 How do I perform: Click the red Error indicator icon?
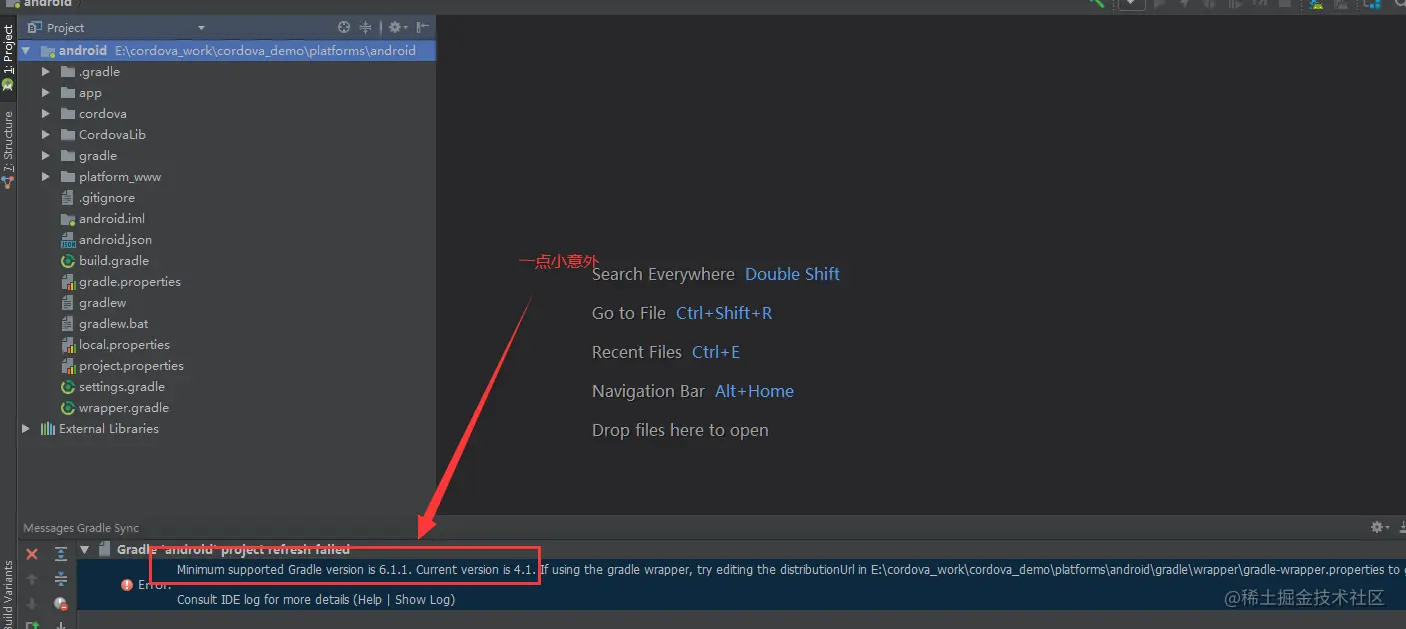(127, 585)
